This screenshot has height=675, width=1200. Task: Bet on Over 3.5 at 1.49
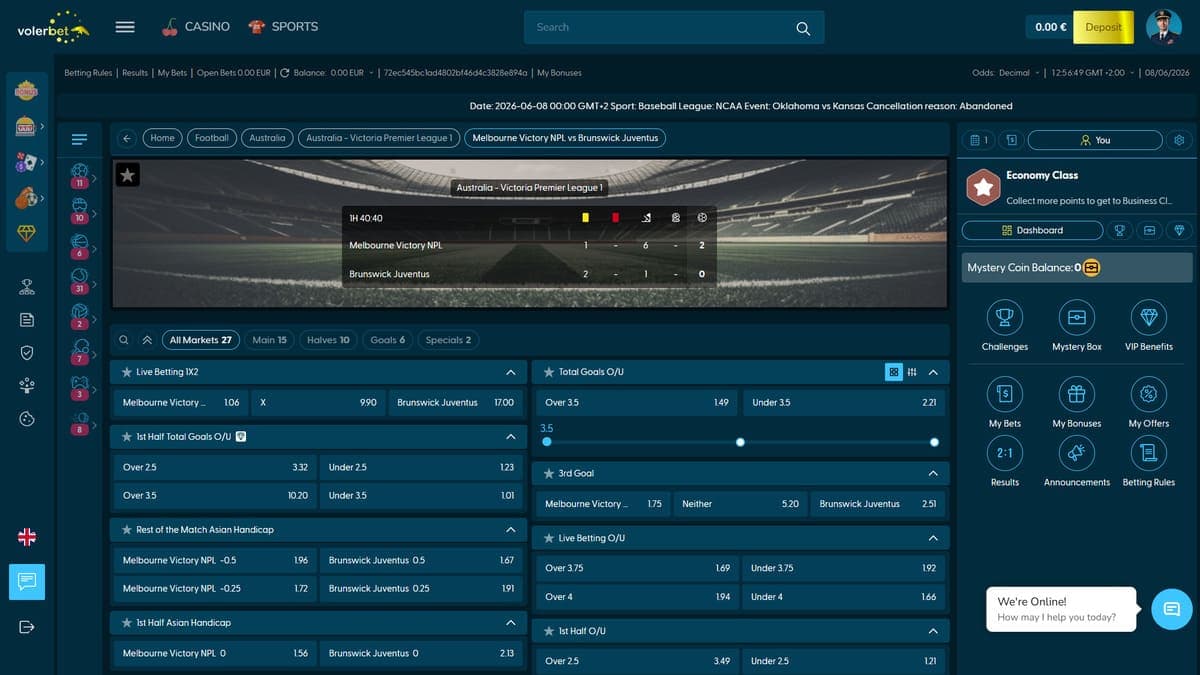[x=636, y=402]
